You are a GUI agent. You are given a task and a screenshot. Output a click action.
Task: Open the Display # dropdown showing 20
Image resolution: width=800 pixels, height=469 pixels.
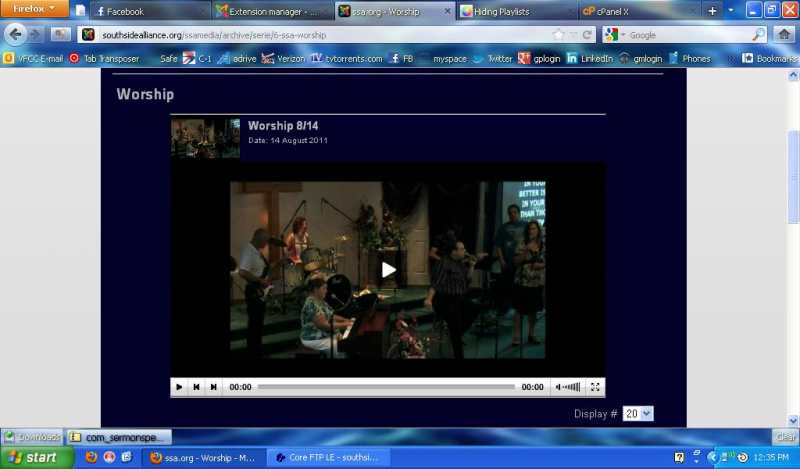638,414
